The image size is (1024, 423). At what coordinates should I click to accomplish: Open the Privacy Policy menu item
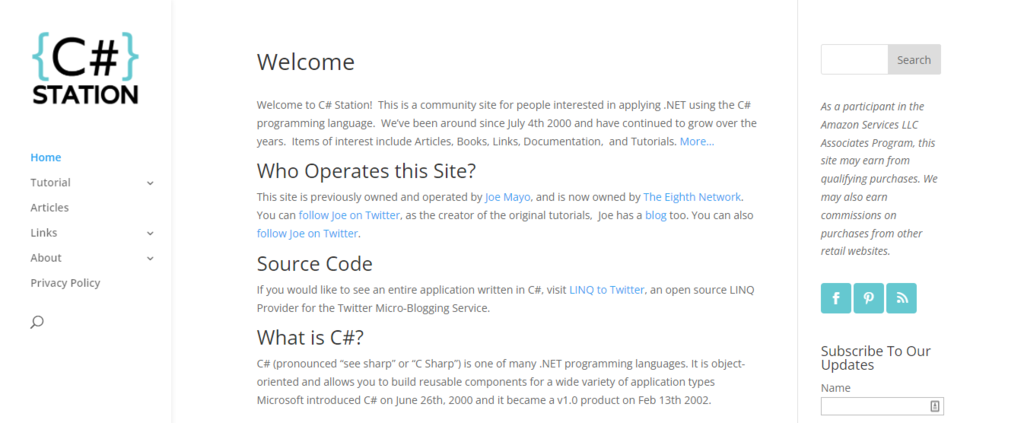(x=65, y=283)
